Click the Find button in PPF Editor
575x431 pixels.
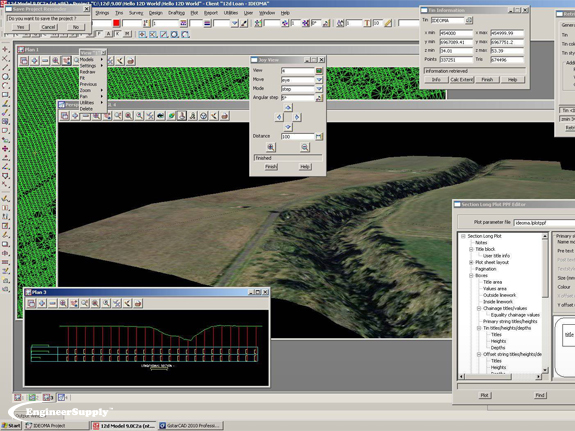pyautogui.click(x=540, y=395)
